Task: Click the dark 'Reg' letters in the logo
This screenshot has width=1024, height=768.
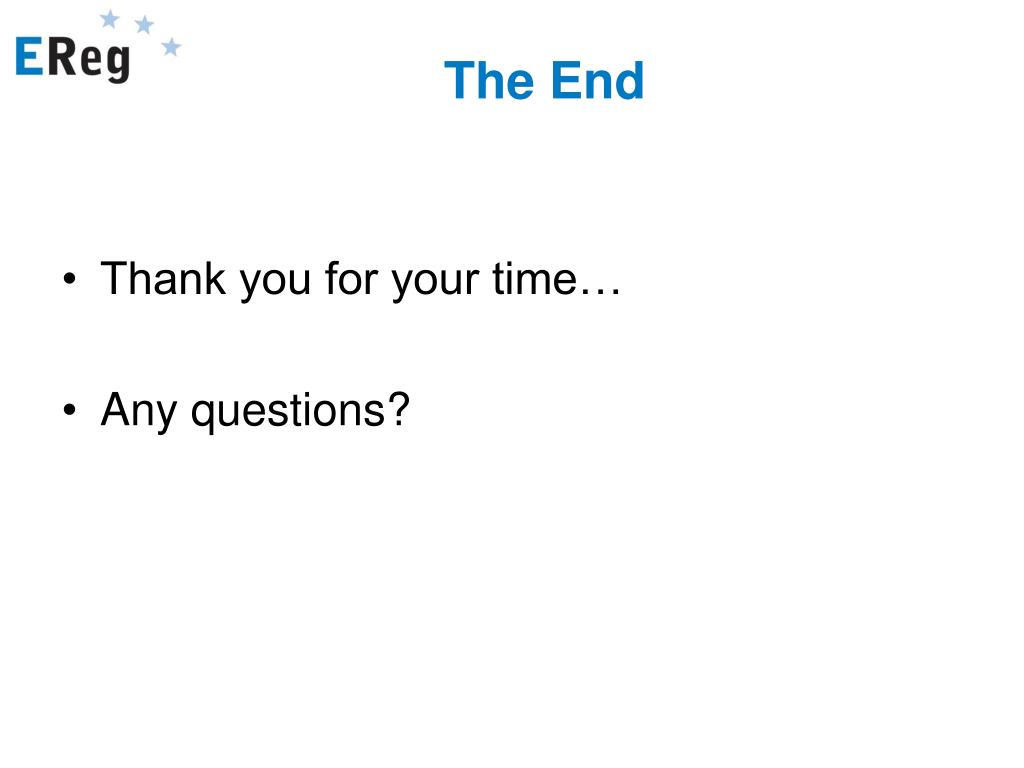Action: [89, 59]
